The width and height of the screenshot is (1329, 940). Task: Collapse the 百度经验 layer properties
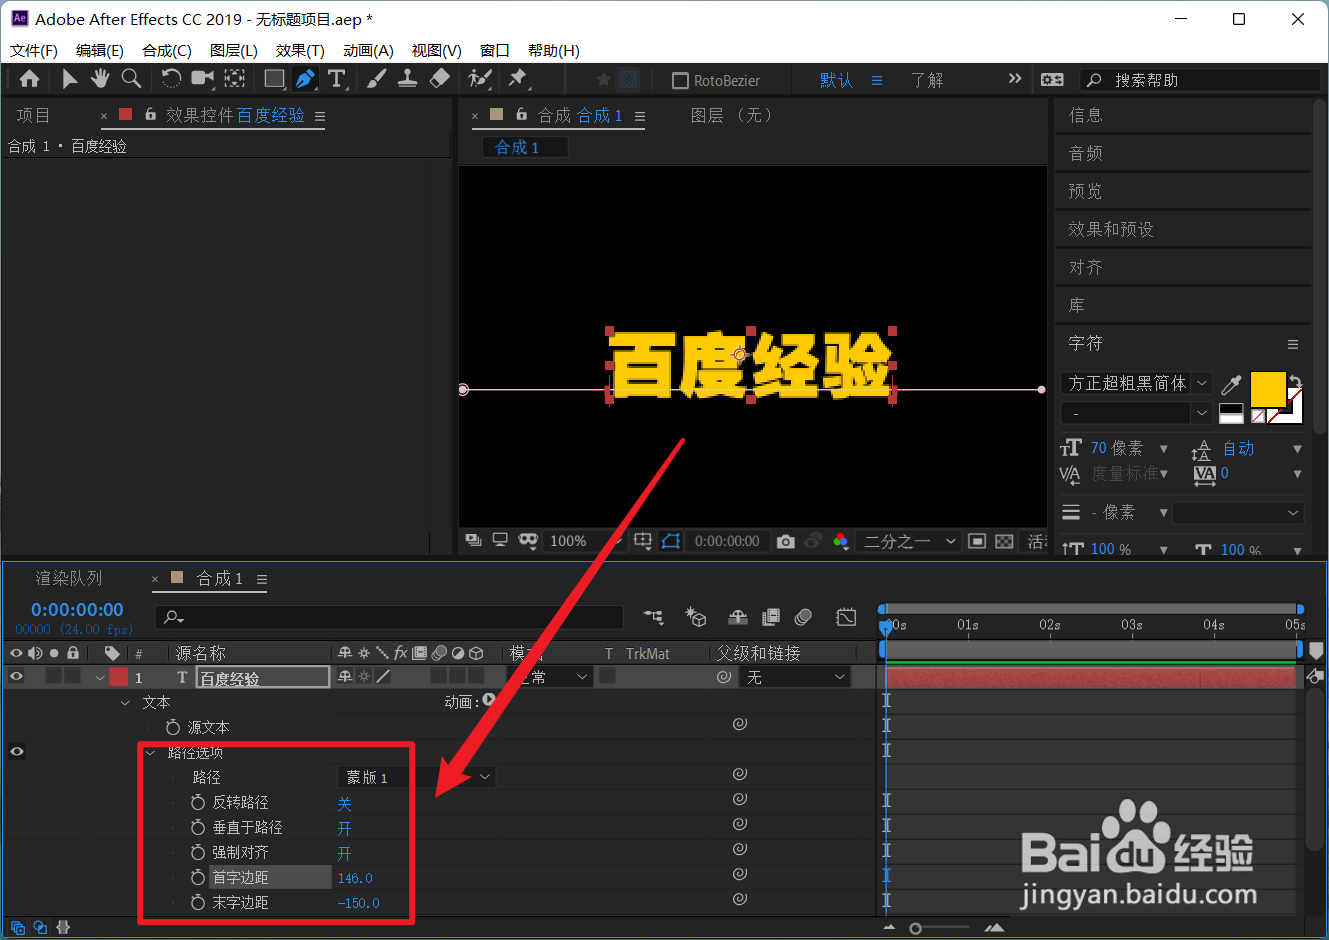[100, 678]
